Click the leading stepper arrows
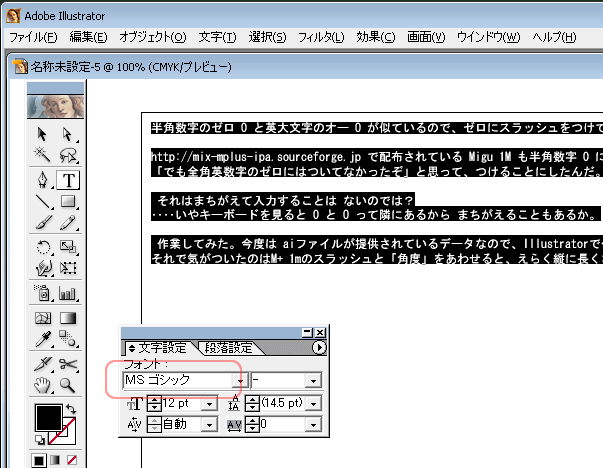 coord(252,404)
